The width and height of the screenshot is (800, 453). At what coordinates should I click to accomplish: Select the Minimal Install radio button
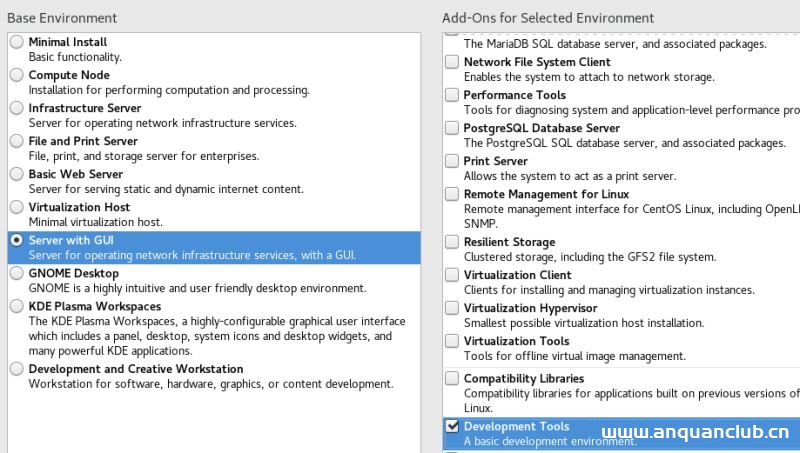click(x=17, y=43)
